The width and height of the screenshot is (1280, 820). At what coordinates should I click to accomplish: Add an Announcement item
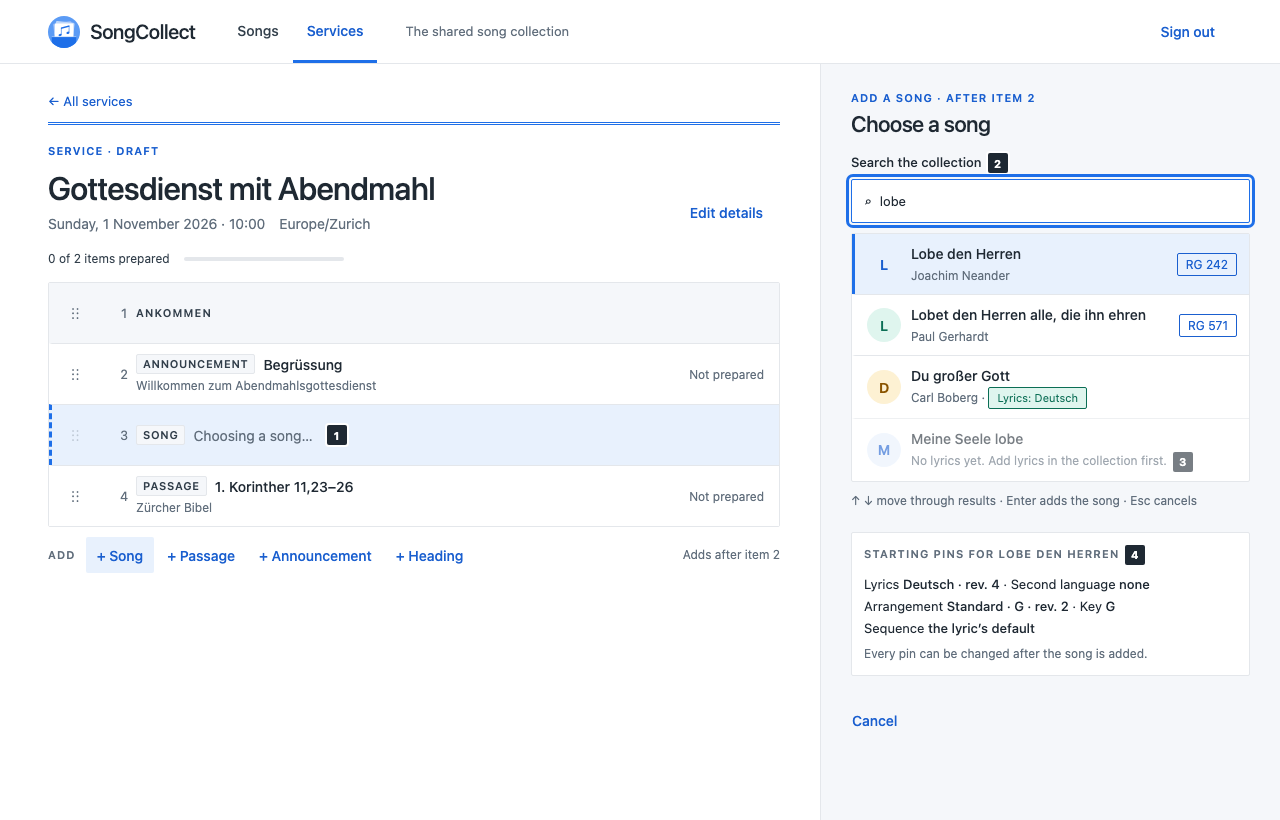click(x=315, y=556)
